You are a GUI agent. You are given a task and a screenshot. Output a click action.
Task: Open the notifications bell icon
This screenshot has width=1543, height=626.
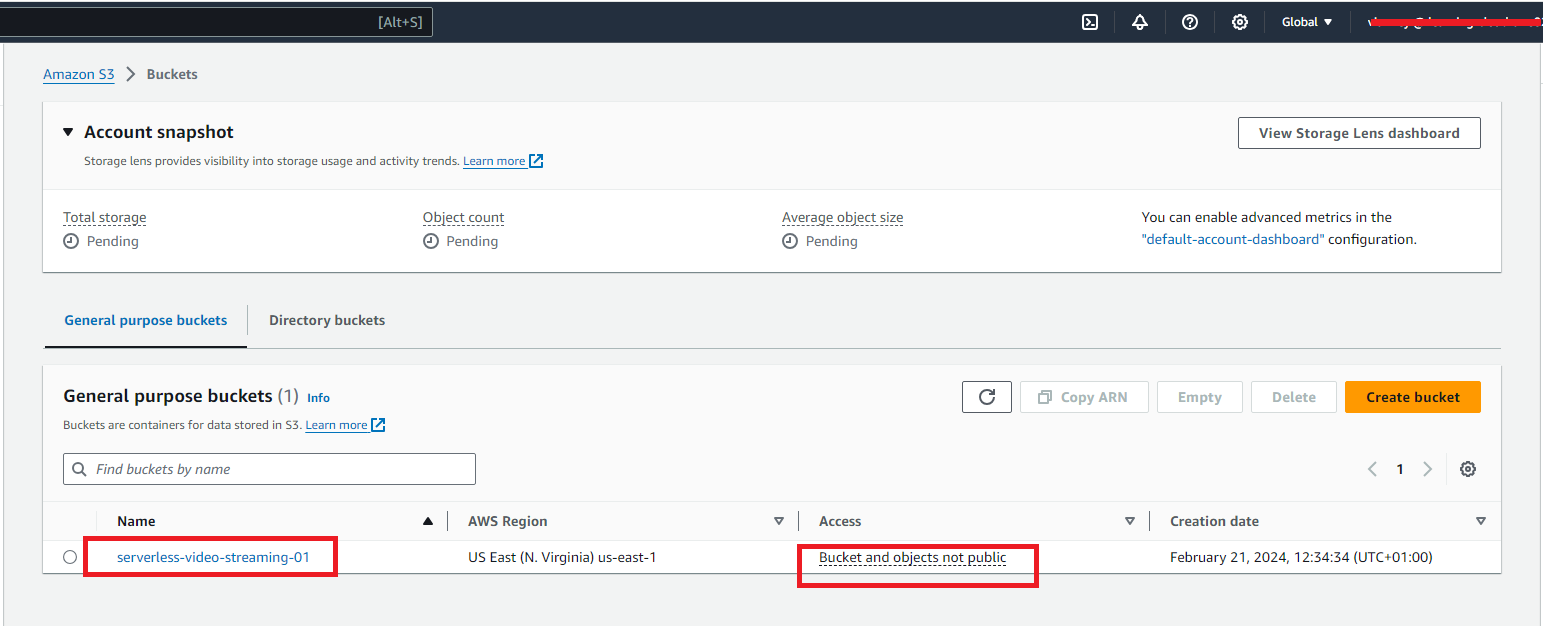[1140, 22]
